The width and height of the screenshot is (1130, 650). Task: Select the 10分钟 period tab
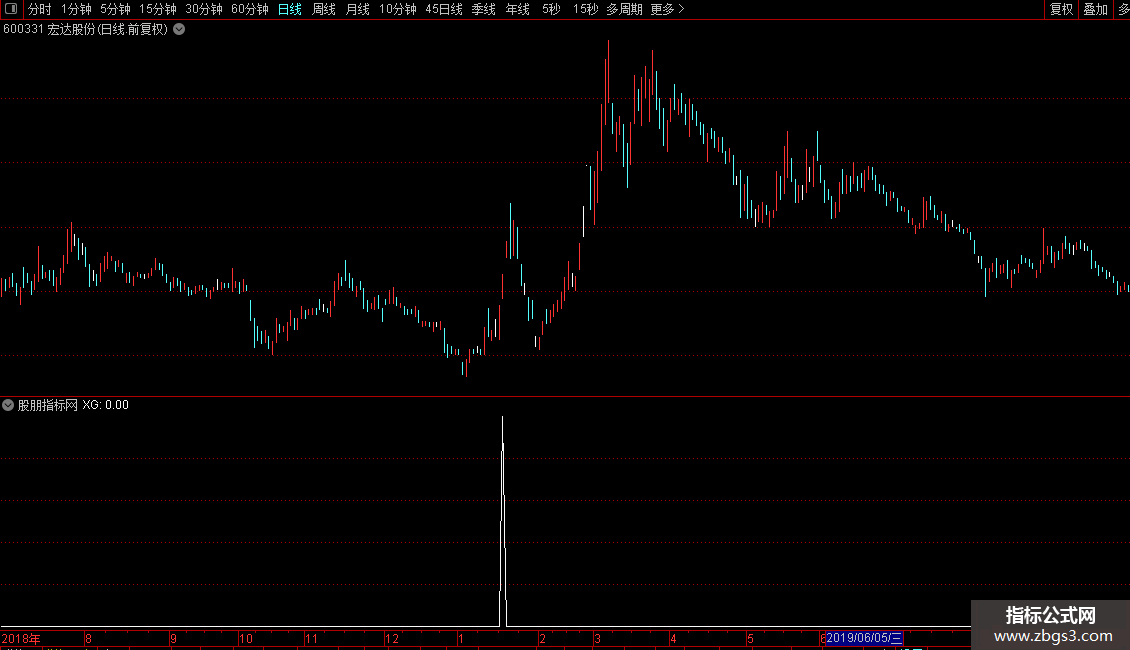pos(398,9)
